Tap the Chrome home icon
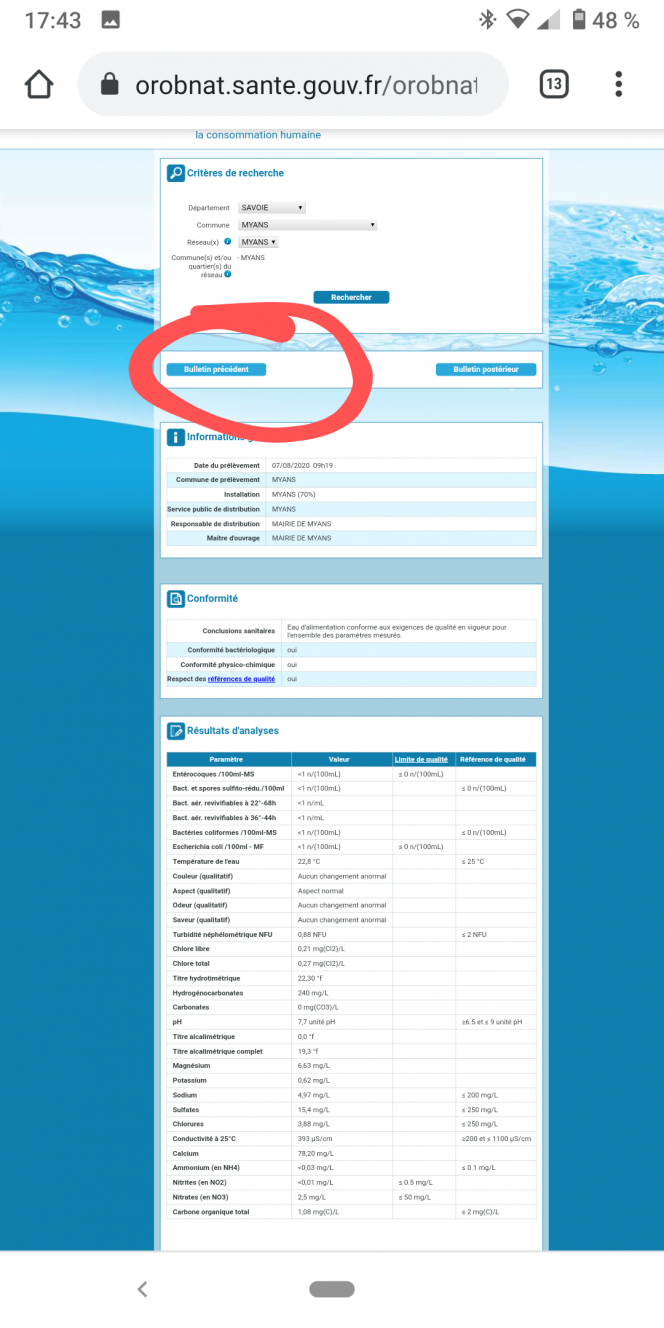The width and height of the screenshot is (664, 1328). click(x=39, y=84)
